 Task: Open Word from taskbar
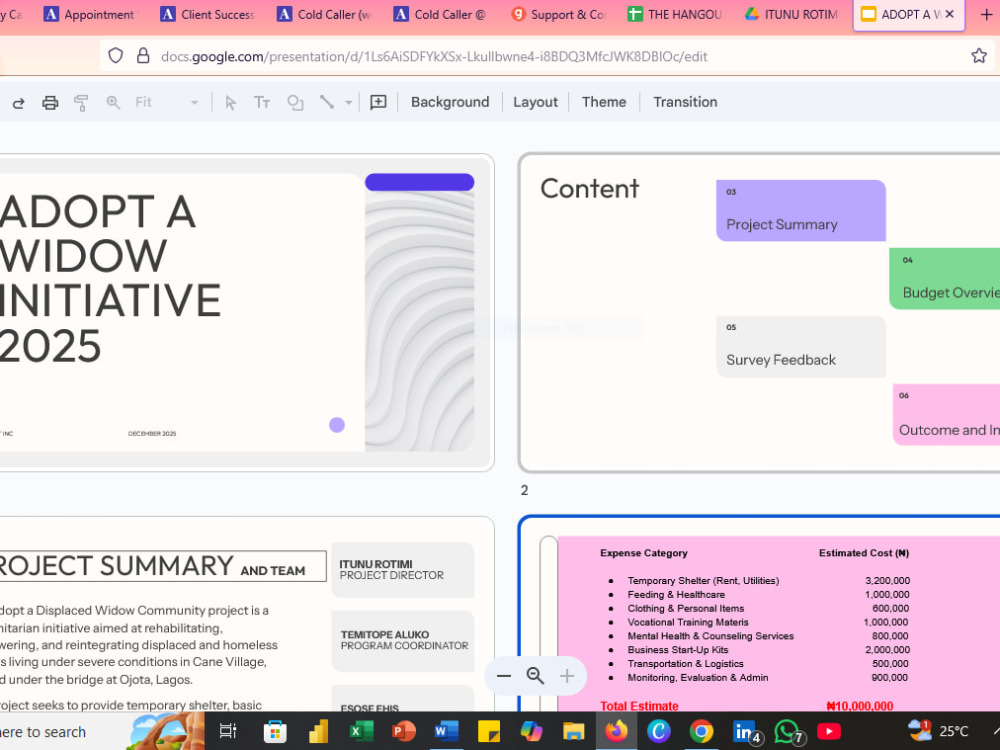click(x=446, y=732)
